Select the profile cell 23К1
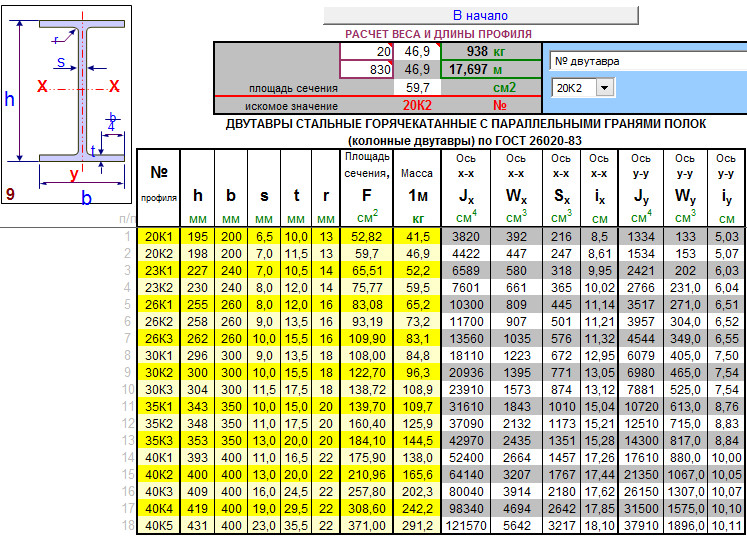The width and height of the screenshot is (747, 539). click(159, 271)
